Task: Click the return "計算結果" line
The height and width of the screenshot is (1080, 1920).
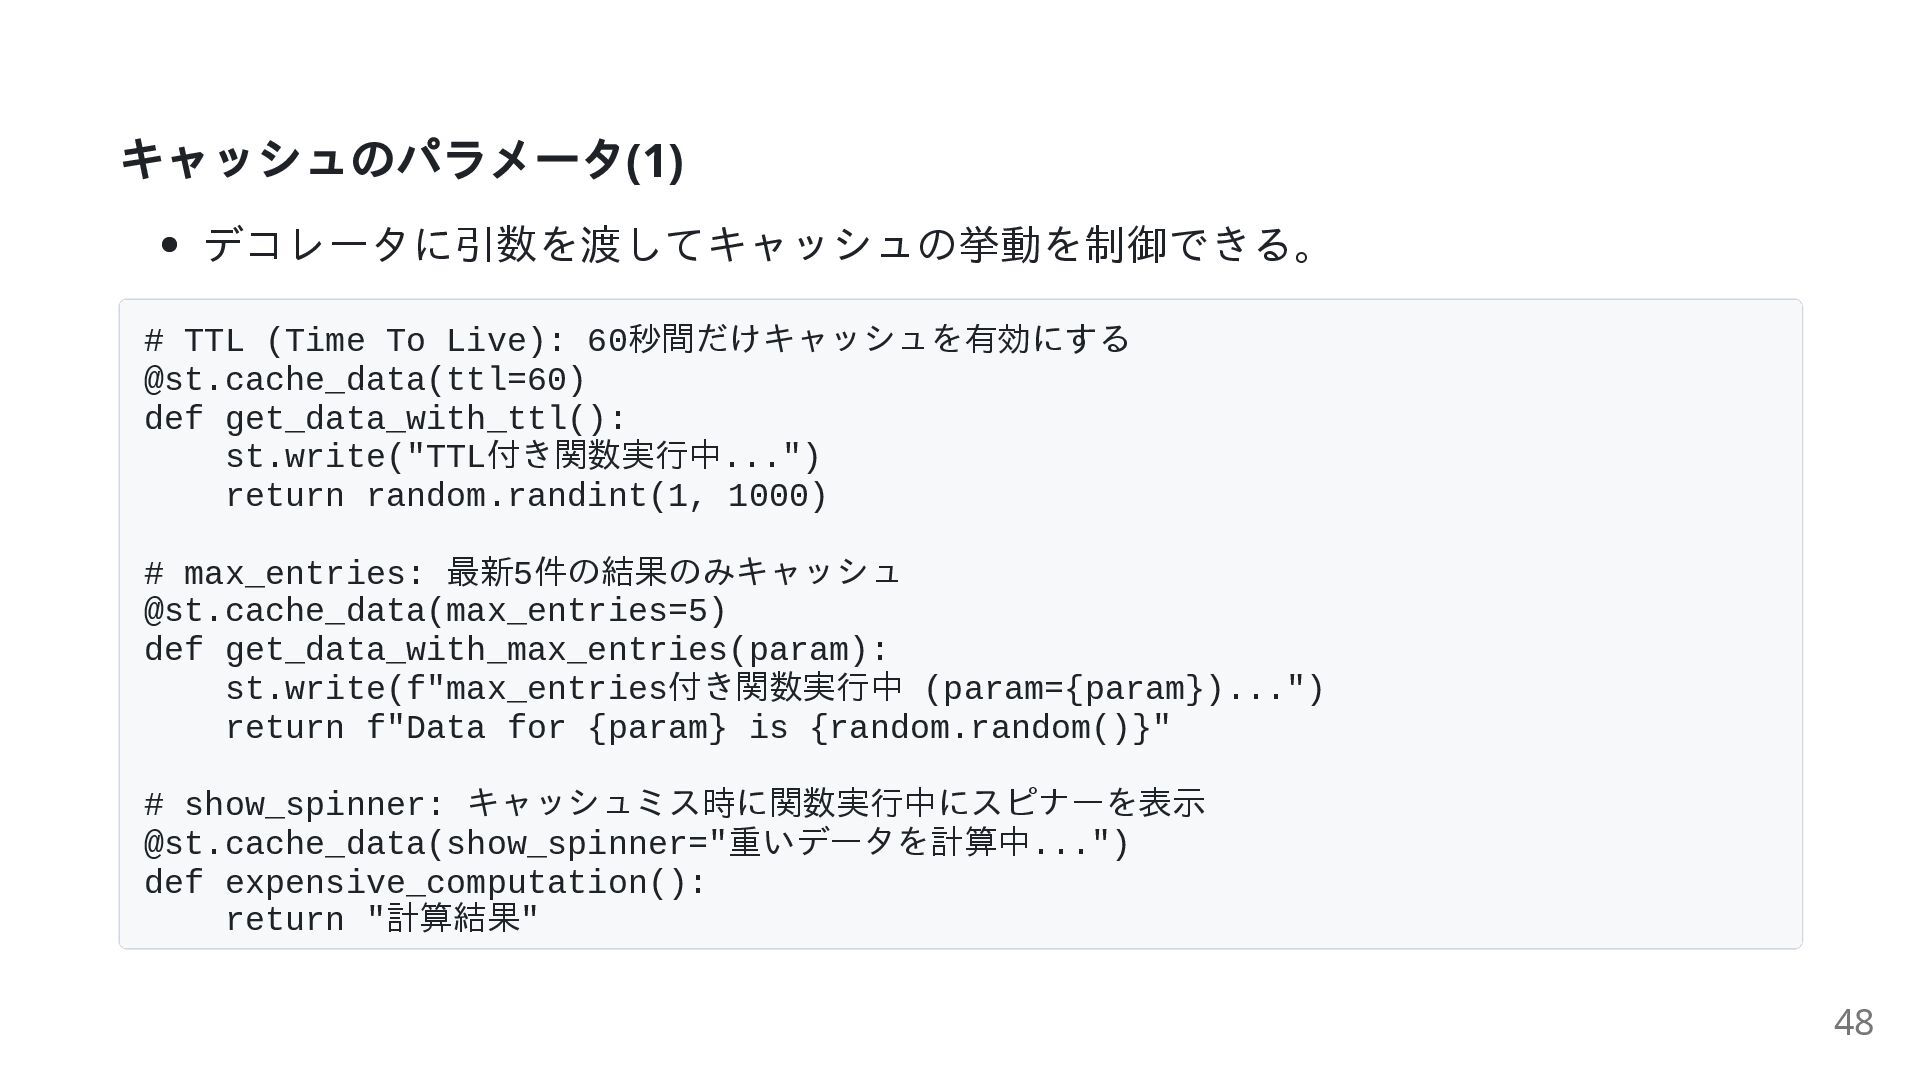Action: (x=382, y=920)
